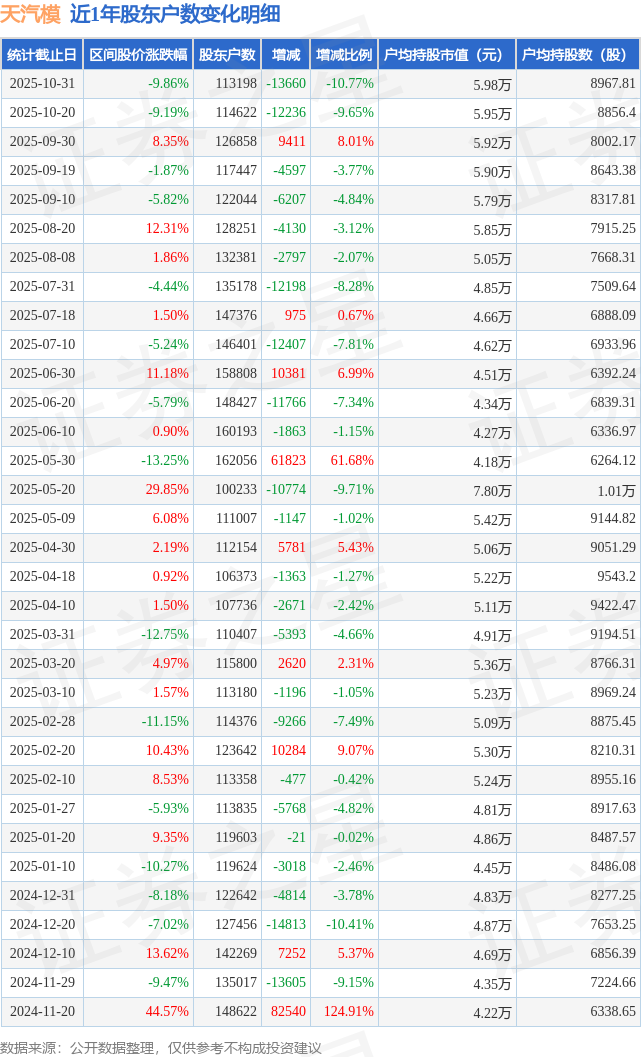The image size is (641, 1057).
Task: Click the 户均持股数（股） column header
Action: [579, 55]
